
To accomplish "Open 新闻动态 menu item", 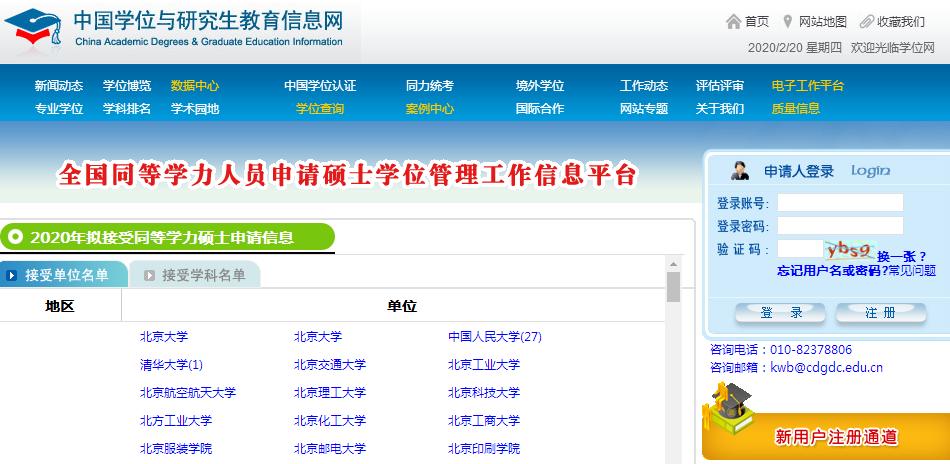I will tap(59, 86).
